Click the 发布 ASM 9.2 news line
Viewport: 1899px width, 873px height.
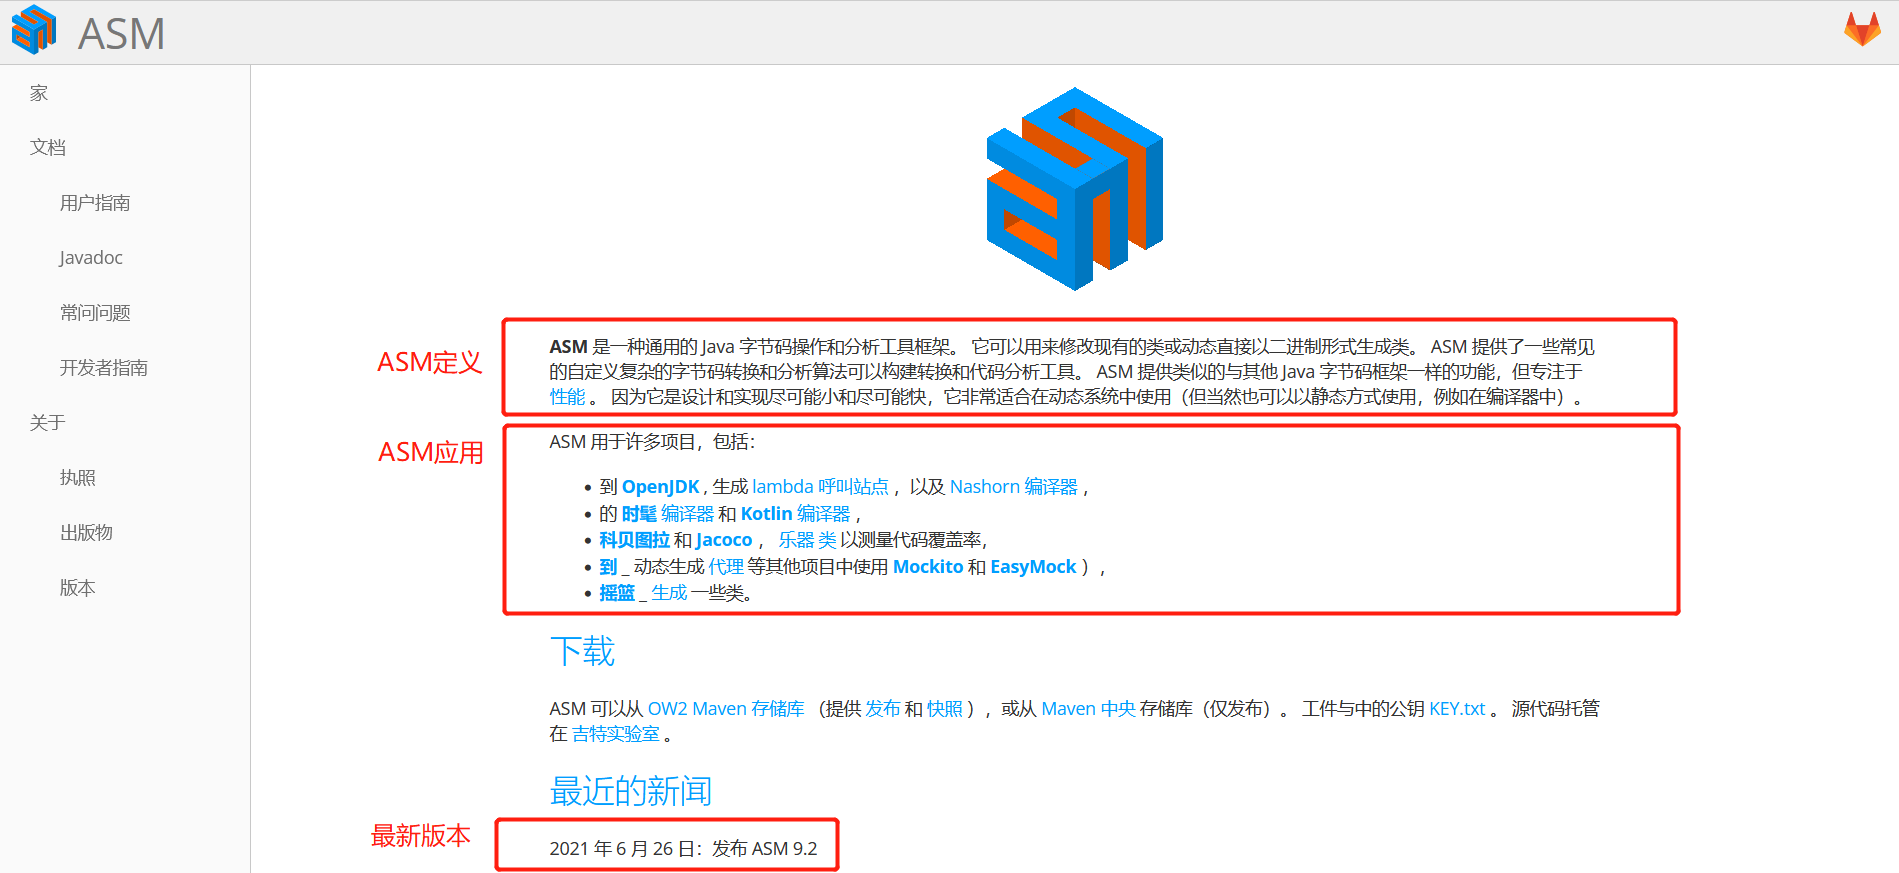click(683, 849)
